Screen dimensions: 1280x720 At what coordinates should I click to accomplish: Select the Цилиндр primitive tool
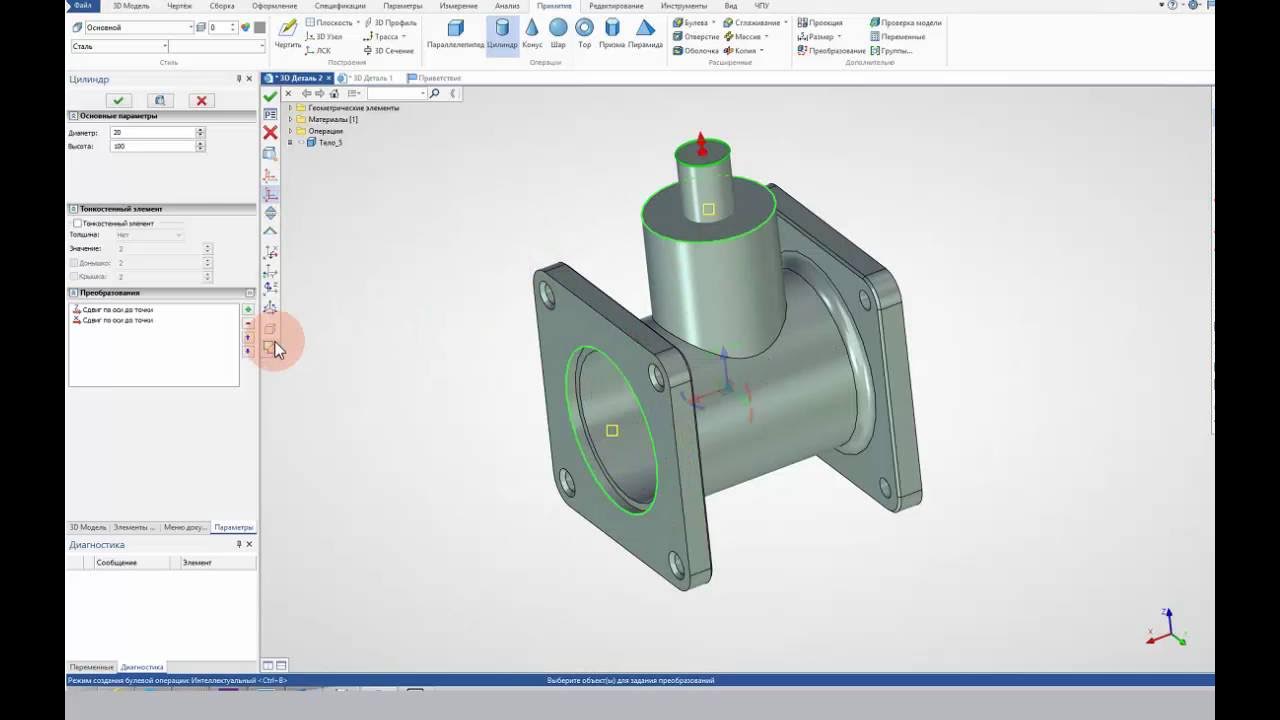(502, 34)
